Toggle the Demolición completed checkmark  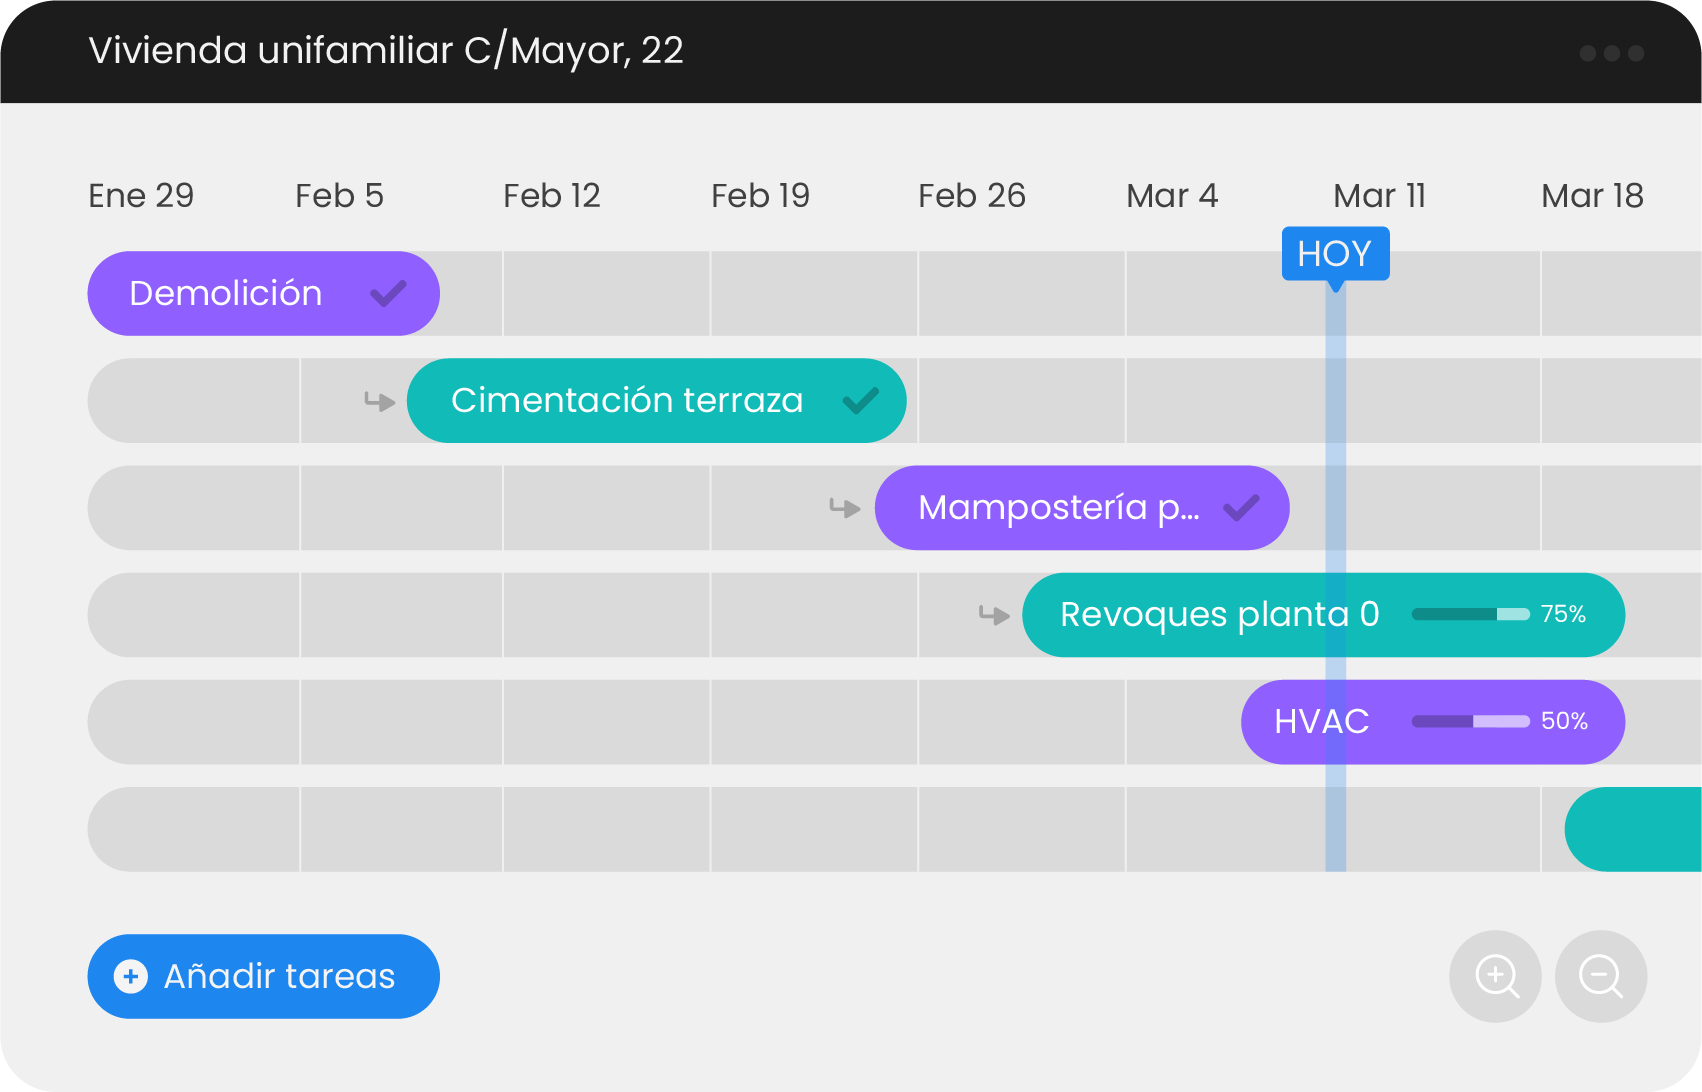coord(388,293)
